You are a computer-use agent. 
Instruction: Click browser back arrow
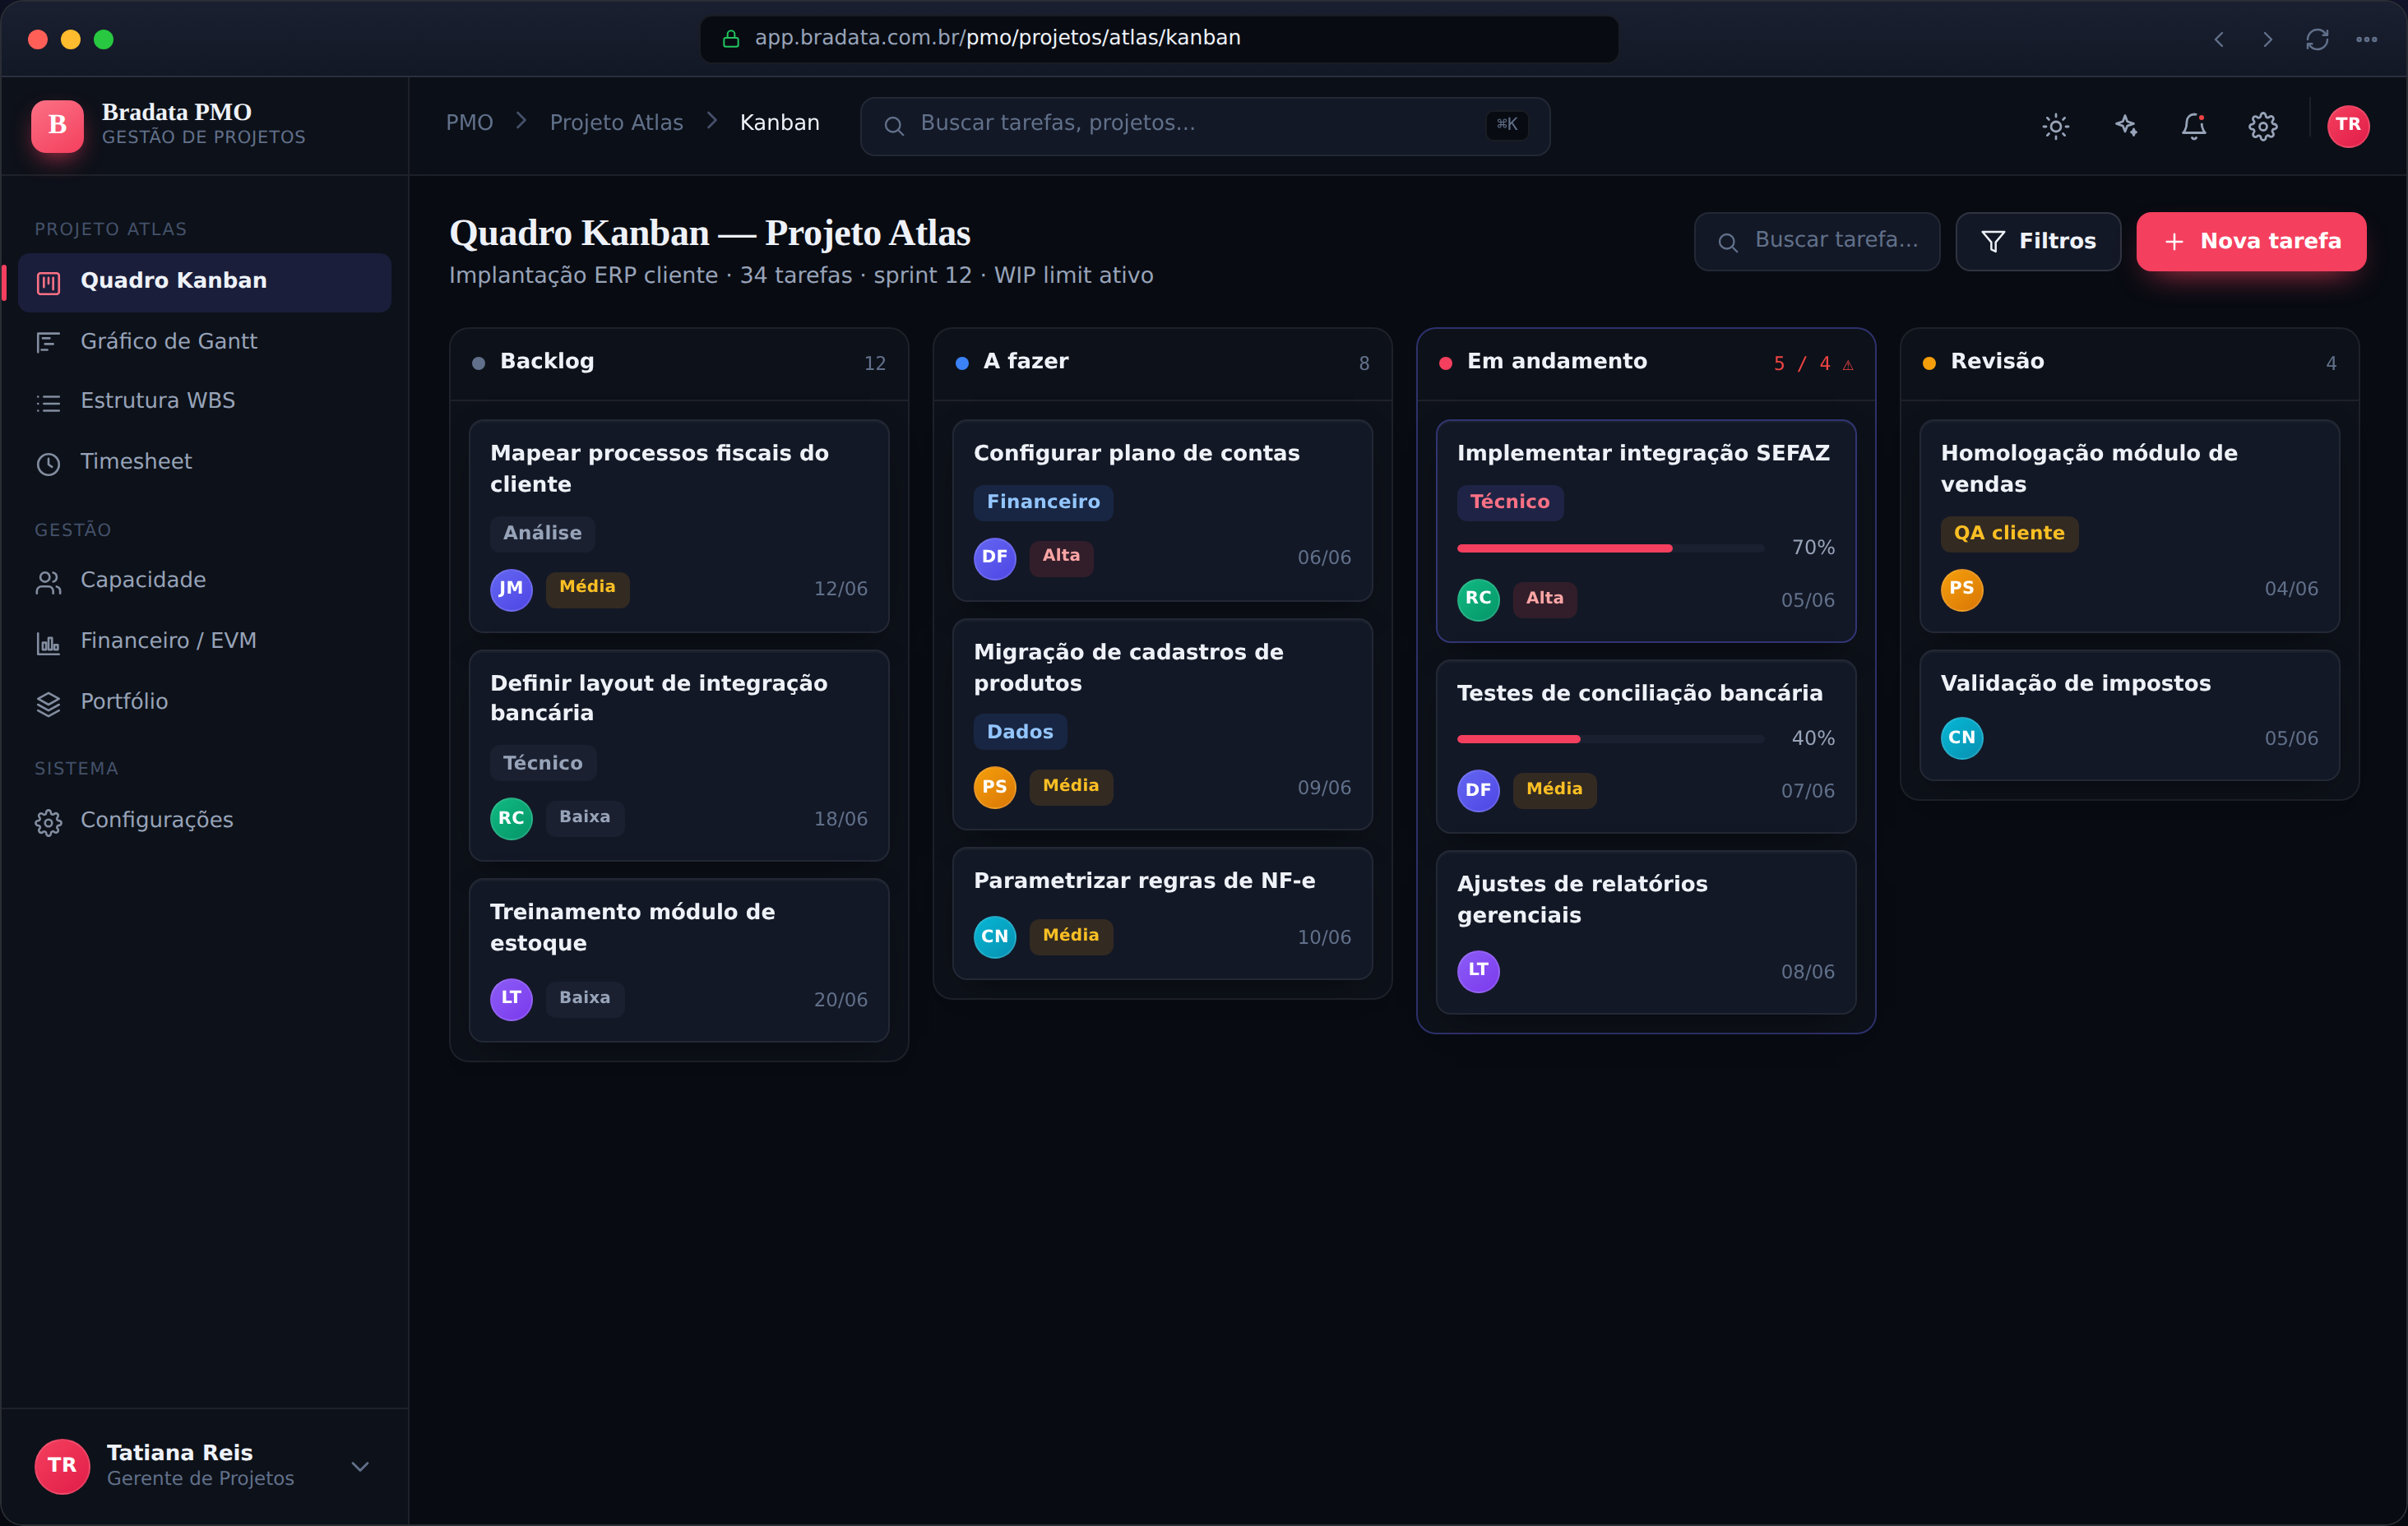2218,39
